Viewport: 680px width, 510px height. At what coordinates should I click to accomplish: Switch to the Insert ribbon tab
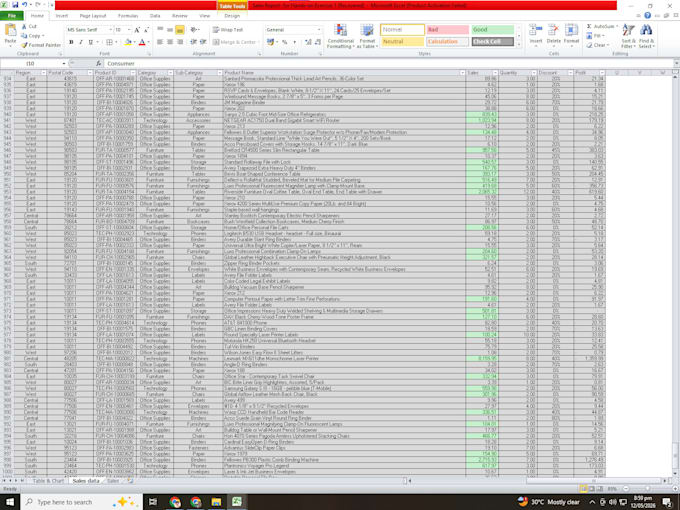62,16
